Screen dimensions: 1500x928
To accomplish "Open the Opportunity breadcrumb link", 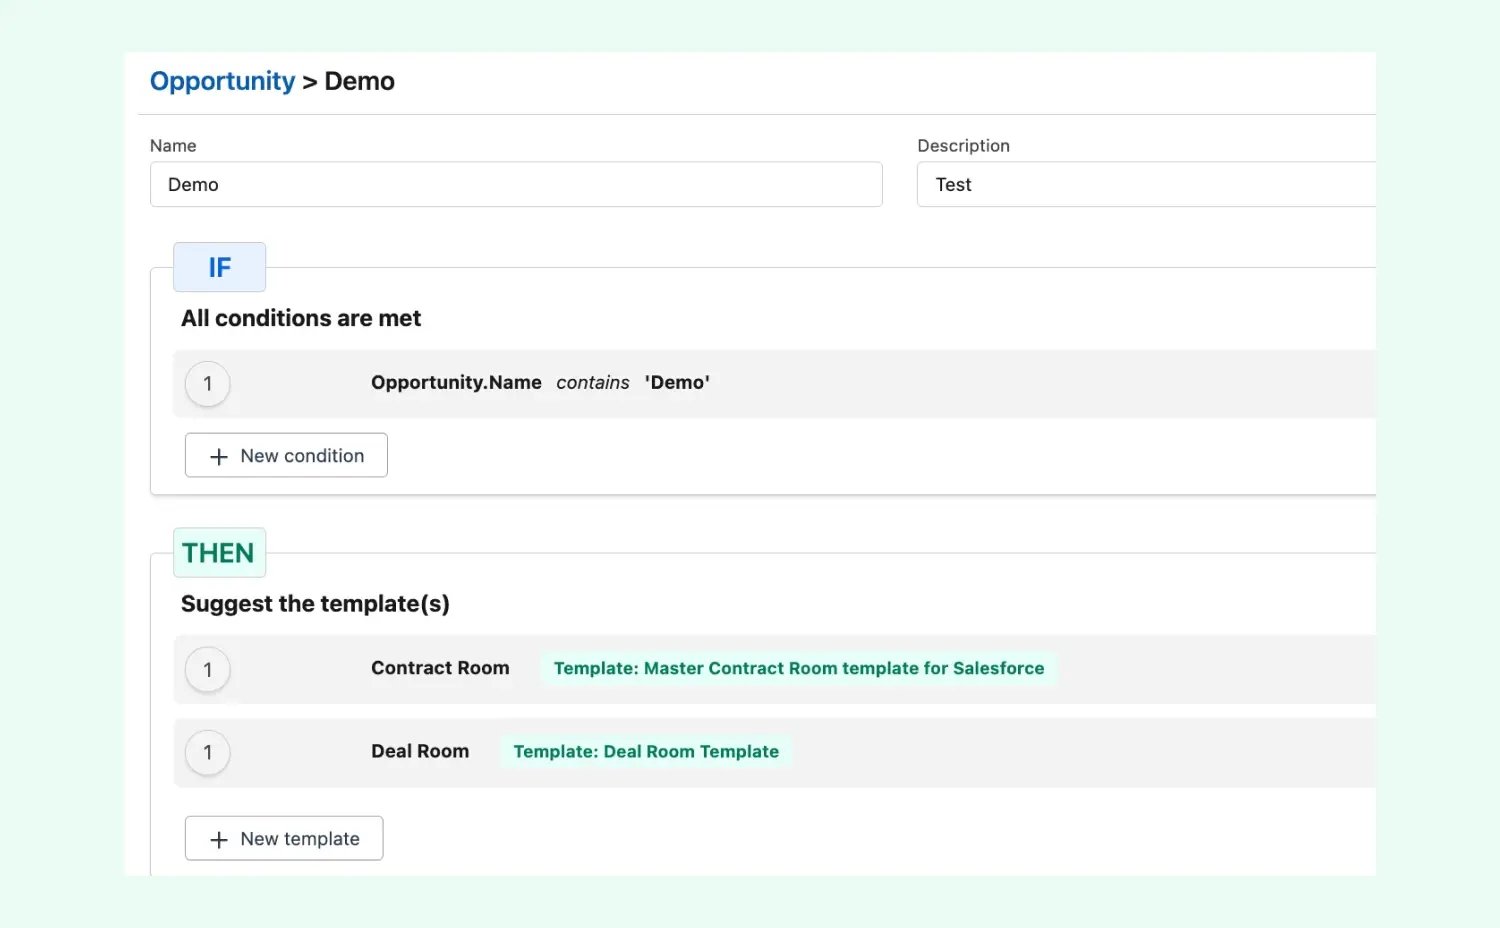I will click(222, 81).
